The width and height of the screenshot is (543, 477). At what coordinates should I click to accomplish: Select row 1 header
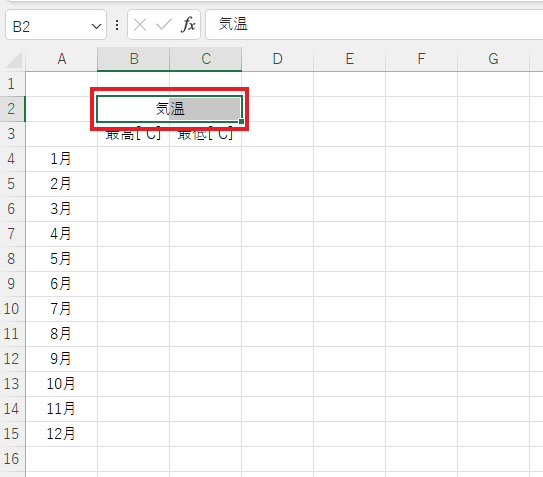click(x=12, y=84)
